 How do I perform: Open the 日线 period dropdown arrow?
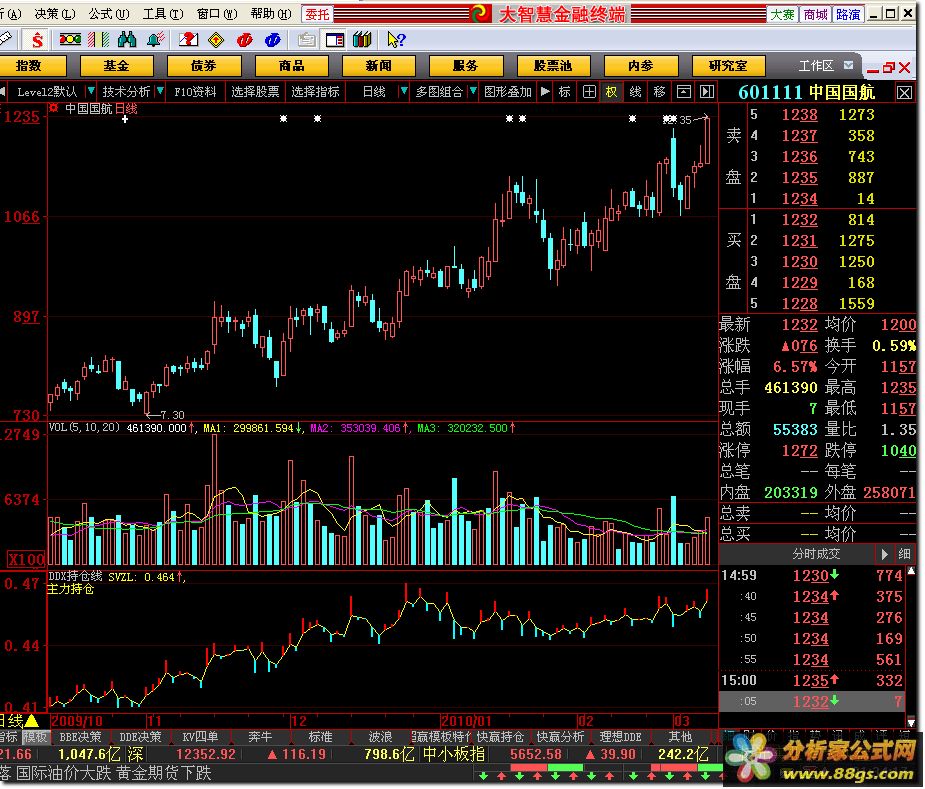(404, 91)
